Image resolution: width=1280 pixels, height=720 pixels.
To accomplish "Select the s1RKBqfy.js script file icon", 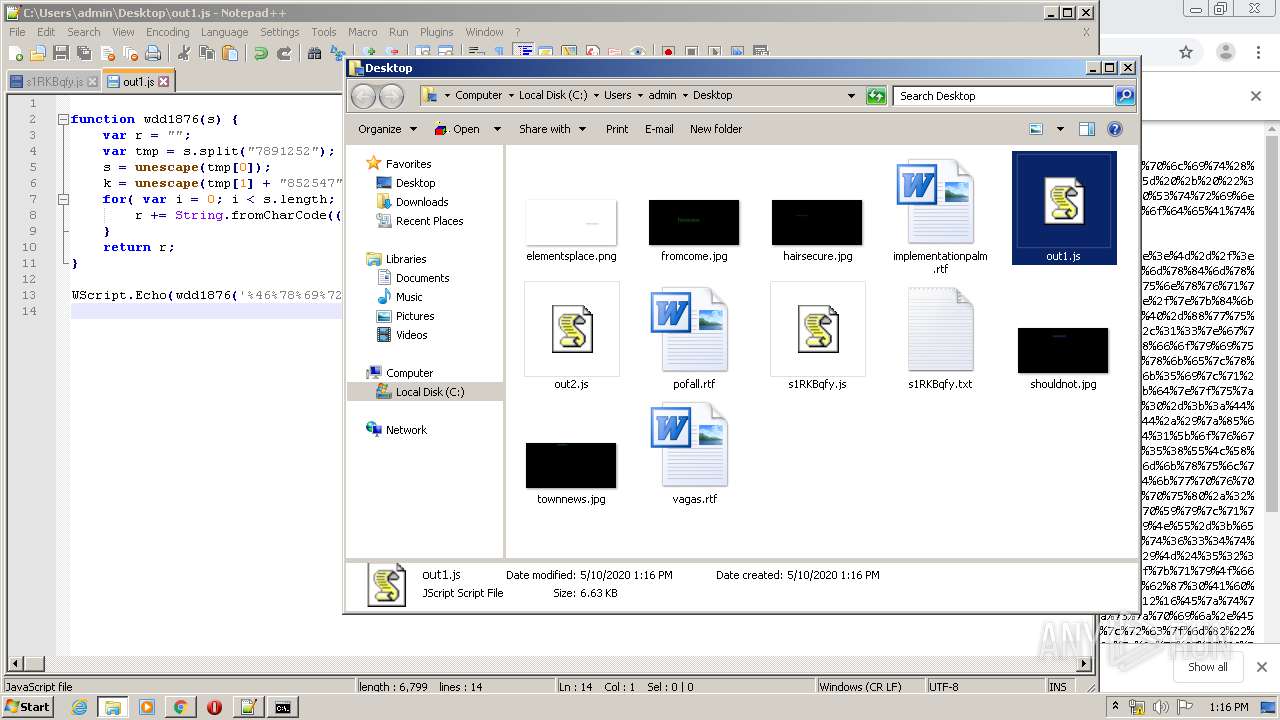I will tap(818, 329).
